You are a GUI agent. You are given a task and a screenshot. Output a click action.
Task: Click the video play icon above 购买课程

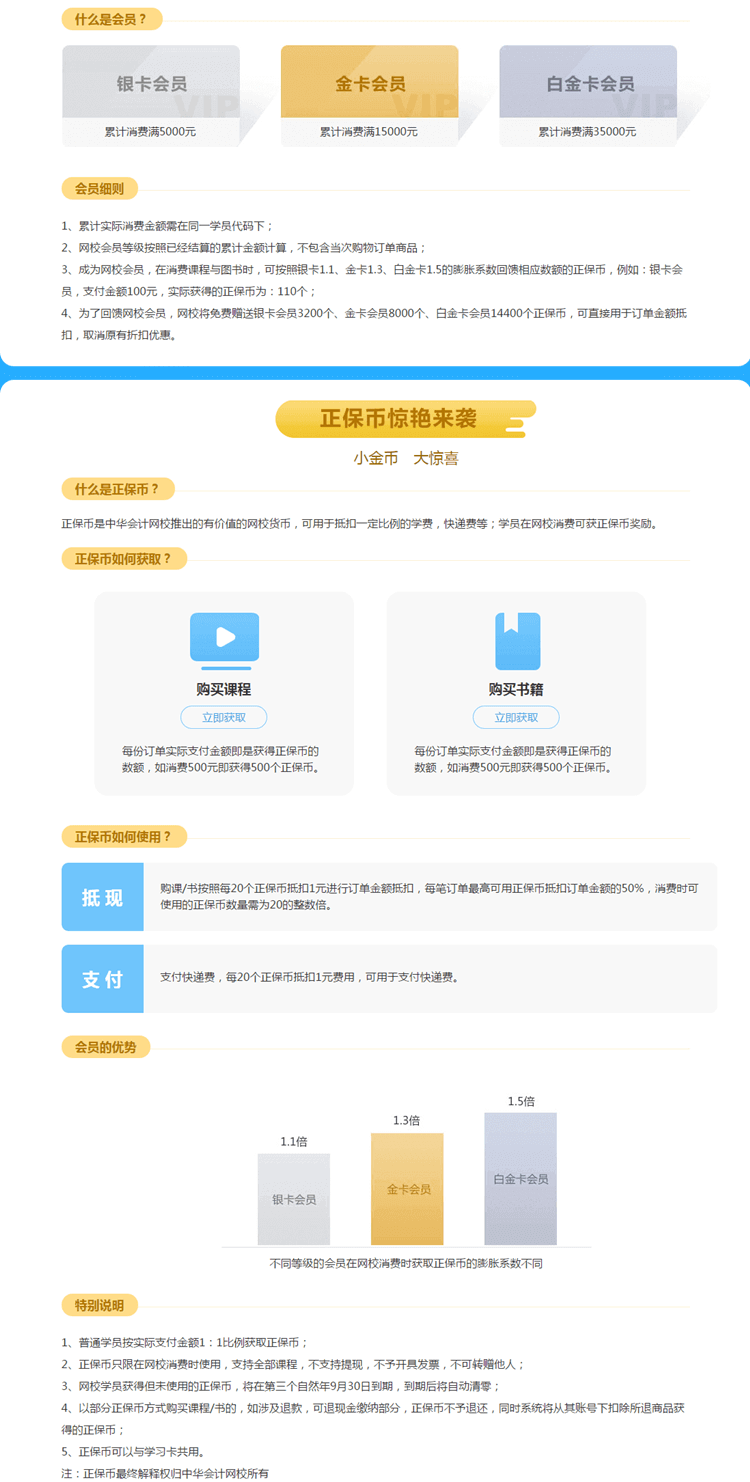coord(224,637)
